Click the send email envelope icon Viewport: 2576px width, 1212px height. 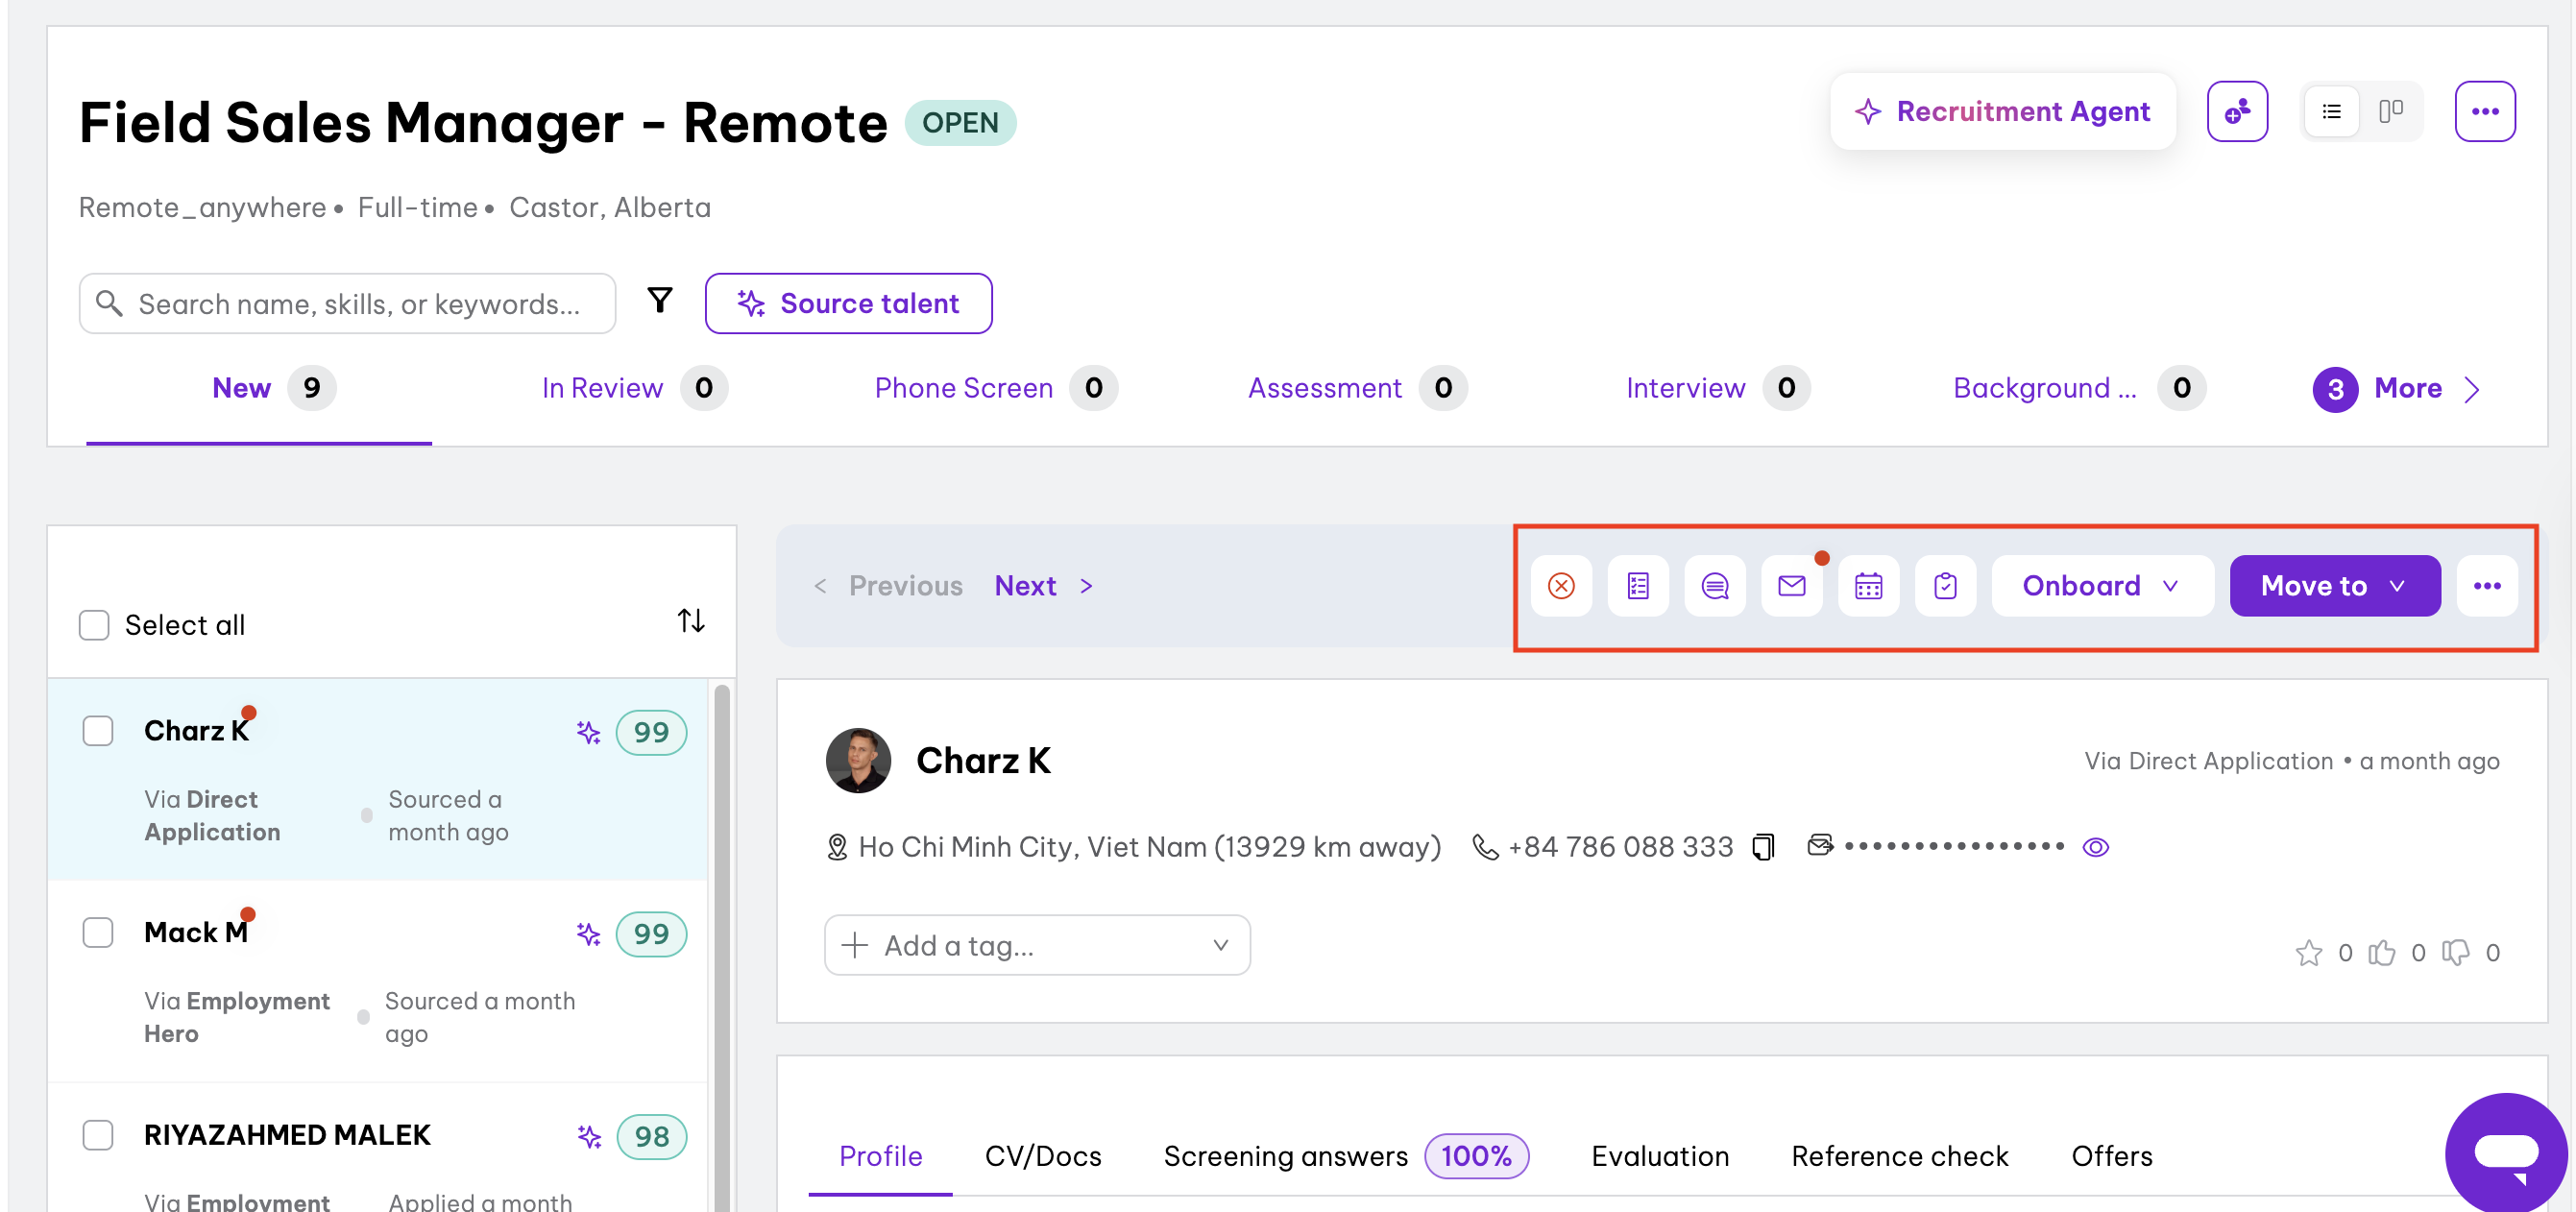[x=1791, y=586]
